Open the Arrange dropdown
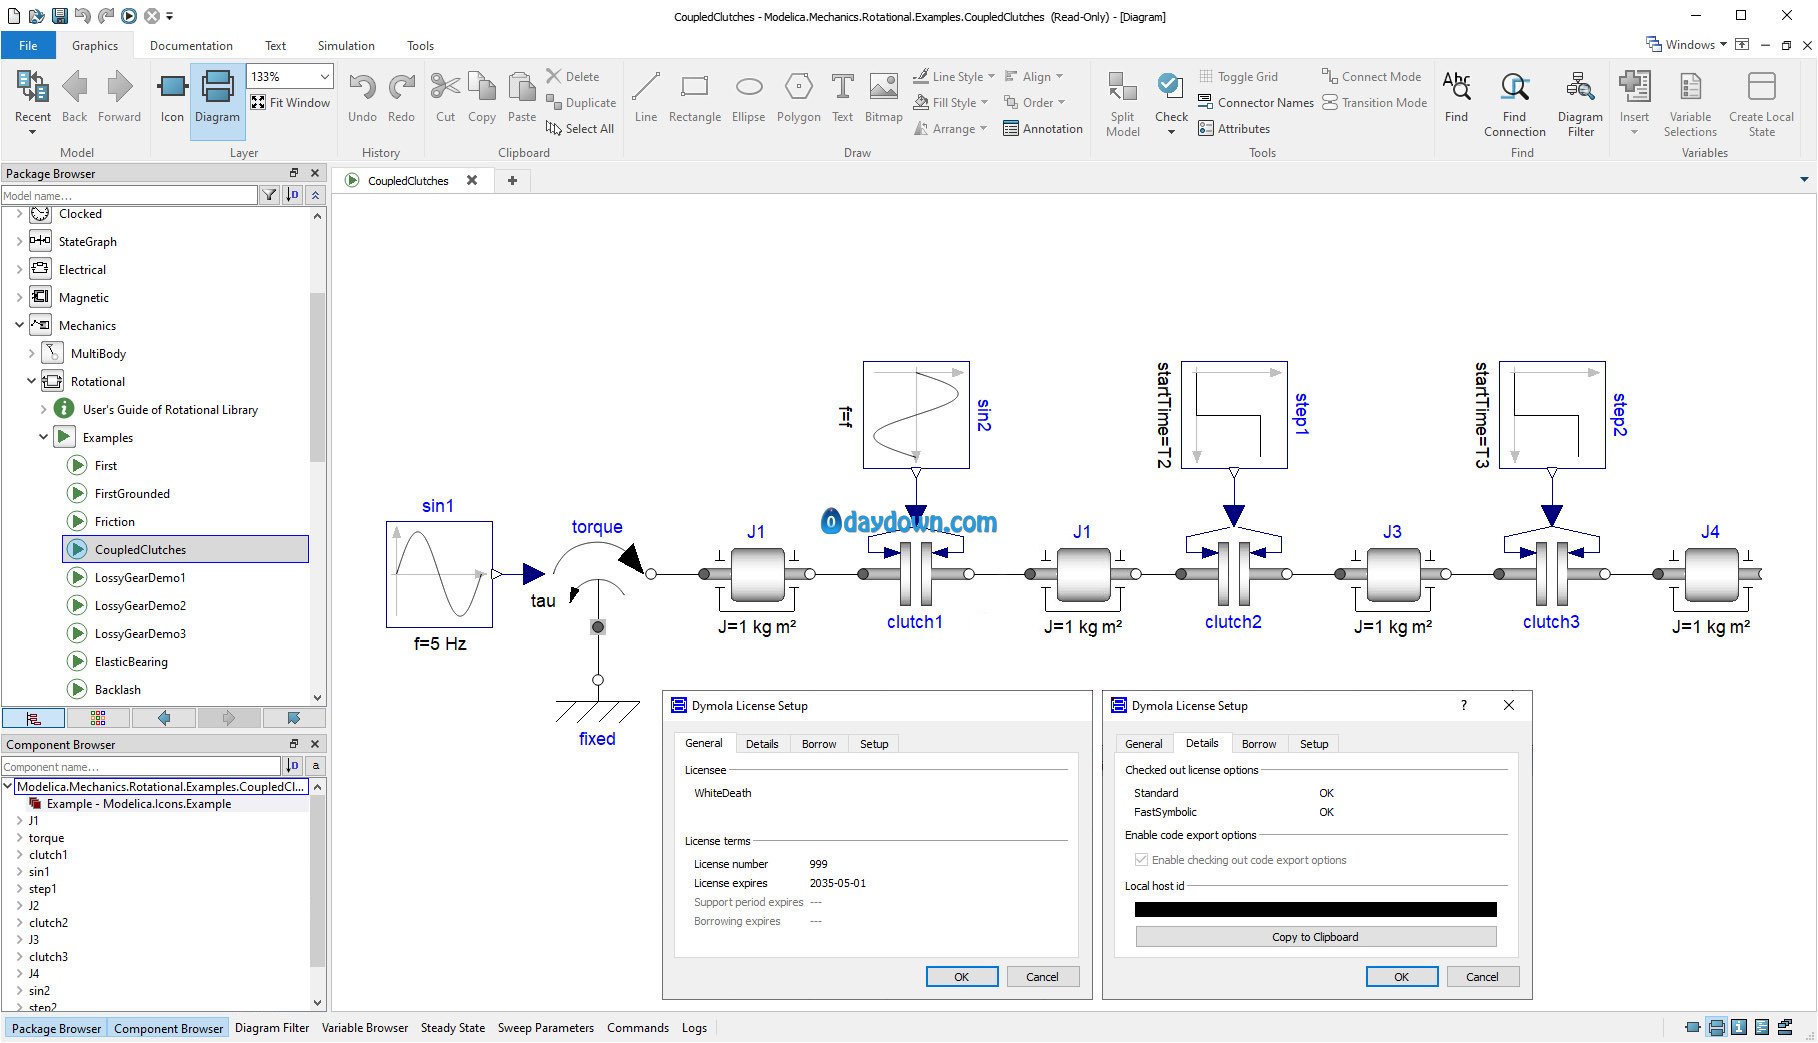 pyautogui.click(x=950, y=129)
